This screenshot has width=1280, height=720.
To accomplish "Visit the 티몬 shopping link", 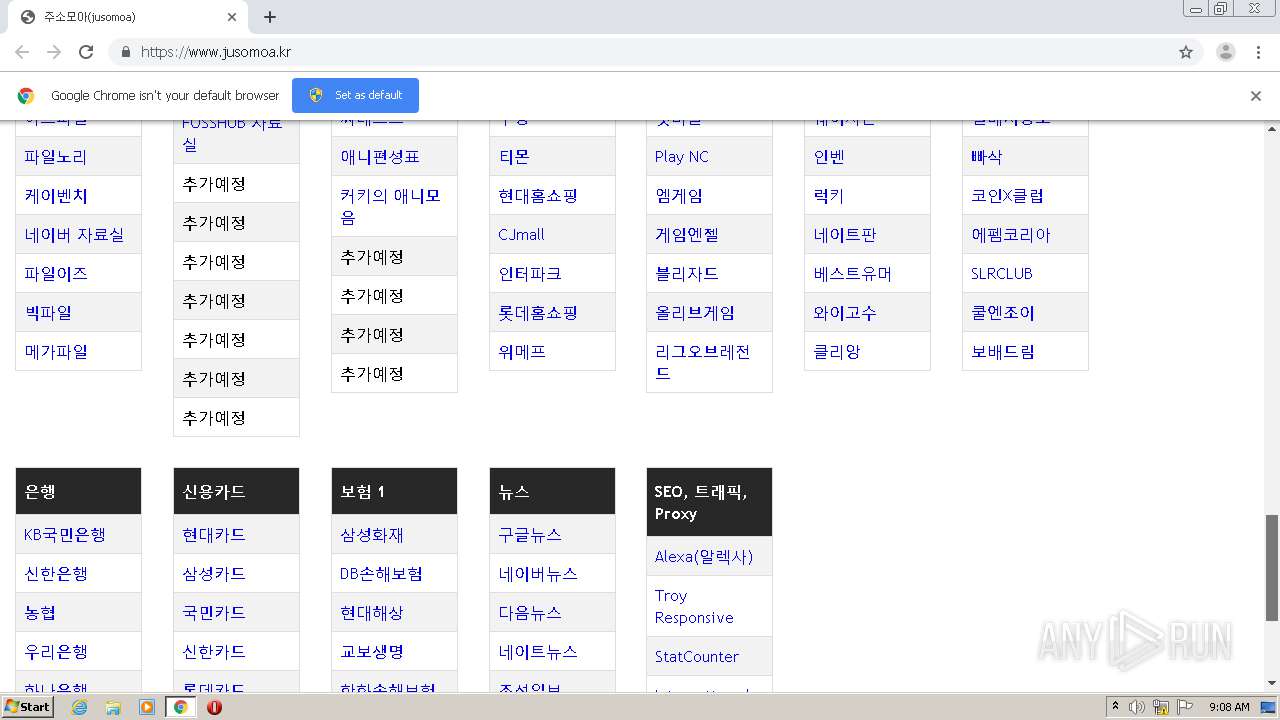I will tap(514, 157).
